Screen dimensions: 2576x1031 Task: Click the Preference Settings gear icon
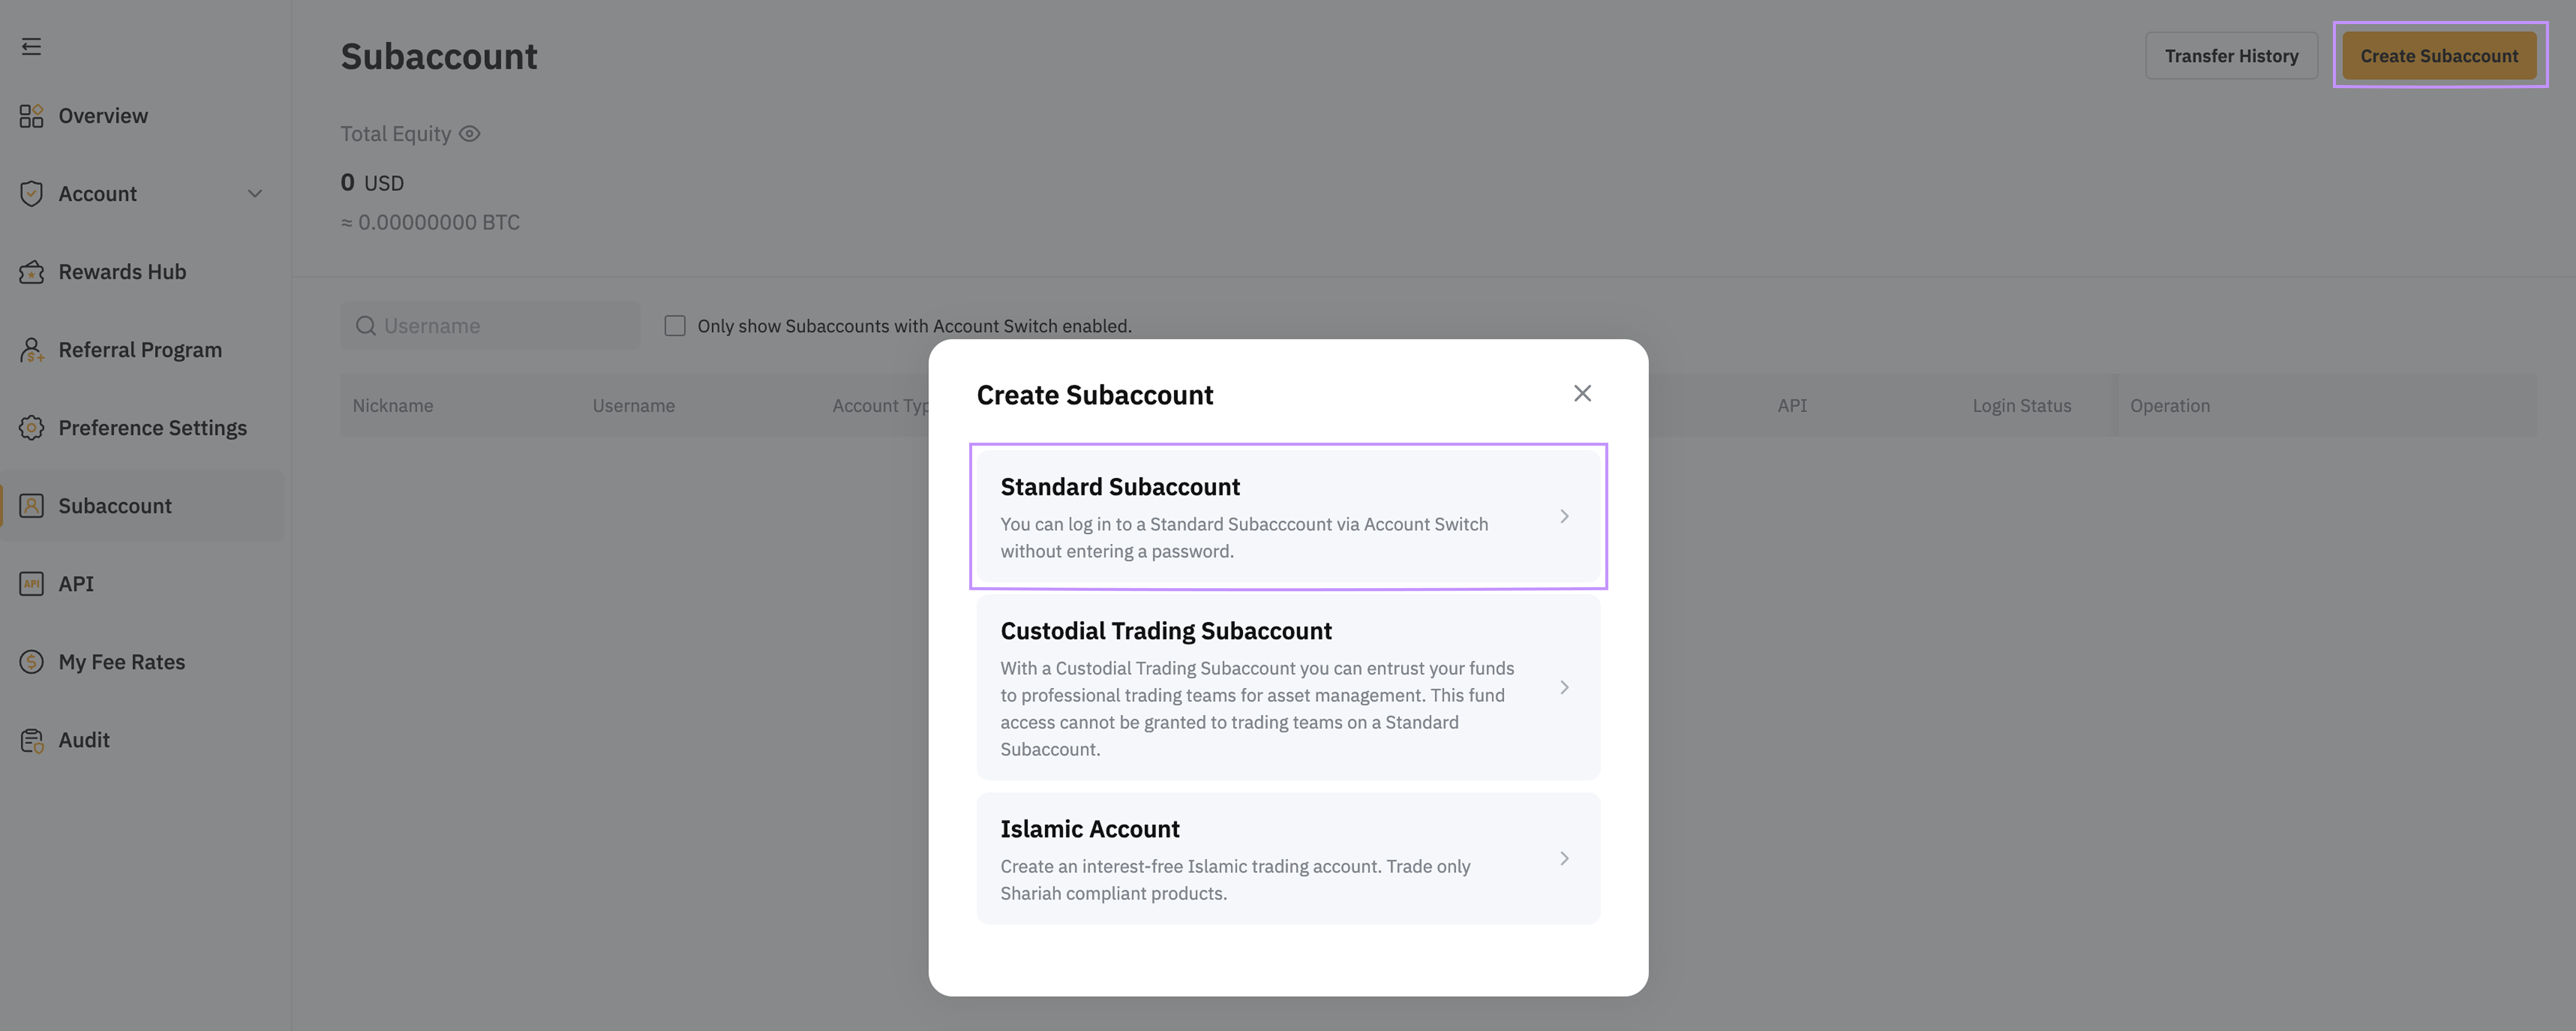click(31, 428)
